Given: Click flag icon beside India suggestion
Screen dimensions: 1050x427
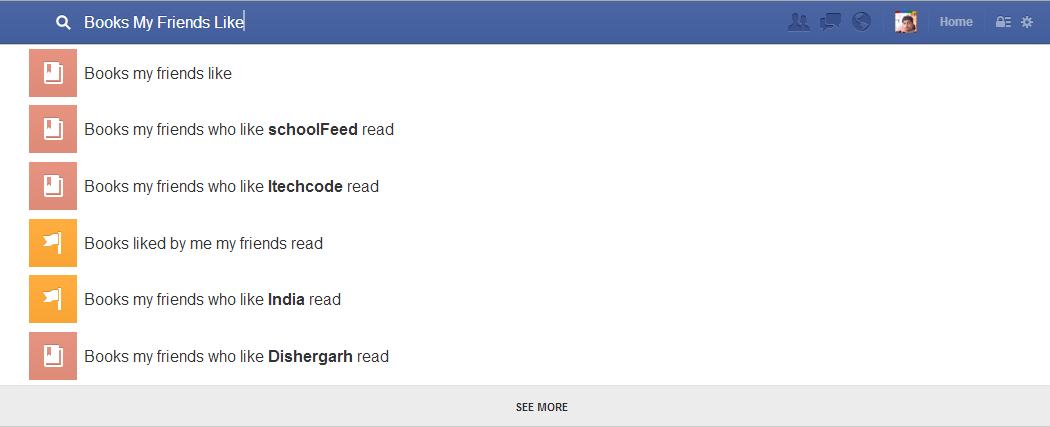Looking at the screenshot, I should pyautogui.click(x=53, y=299).
